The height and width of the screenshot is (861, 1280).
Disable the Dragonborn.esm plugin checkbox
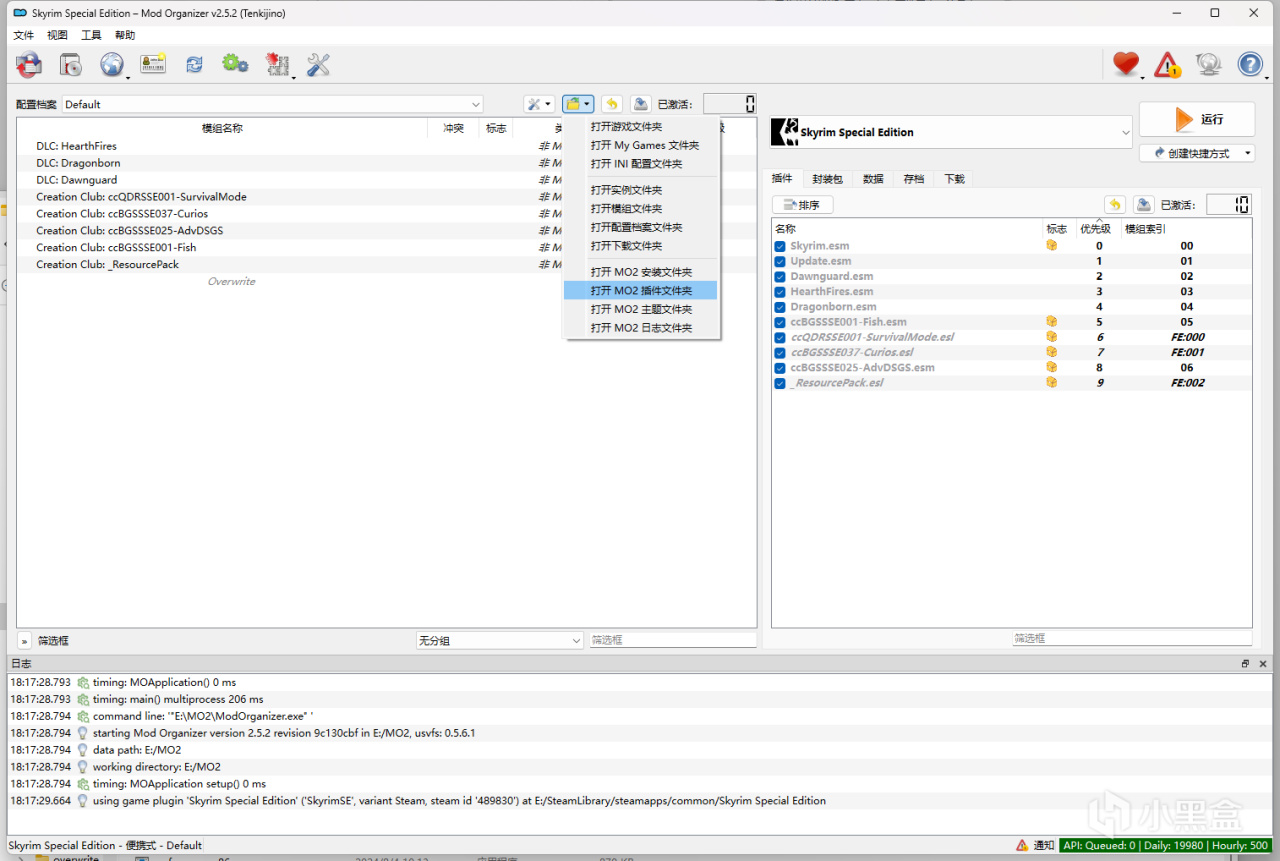coord(780,307)
